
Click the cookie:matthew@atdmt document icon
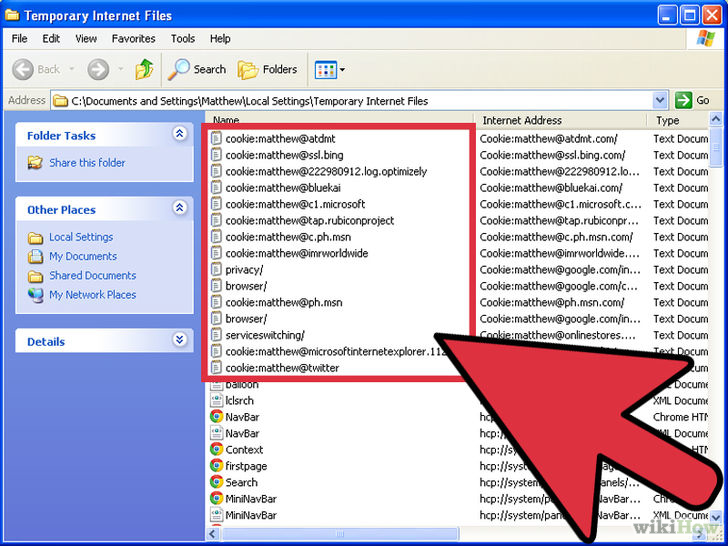click(x=216, y=139)
